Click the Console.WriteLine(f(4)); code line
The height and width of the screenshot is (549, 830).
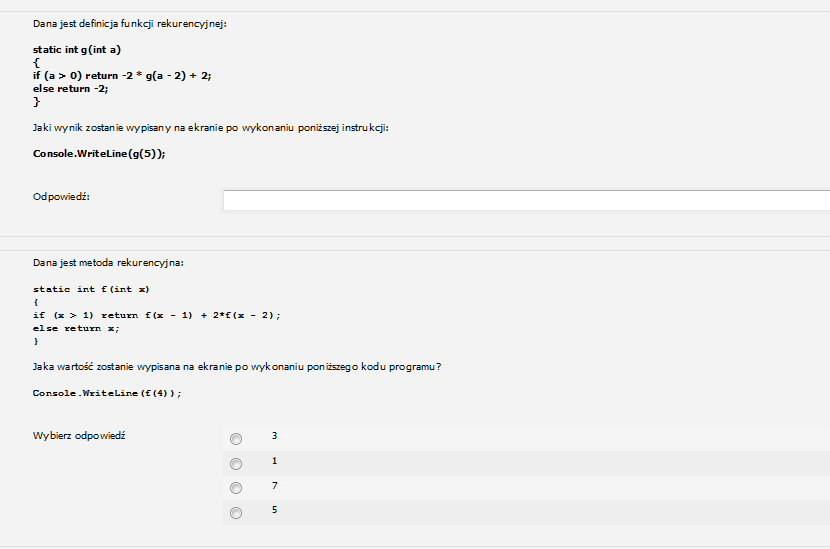tap(107, 393)
